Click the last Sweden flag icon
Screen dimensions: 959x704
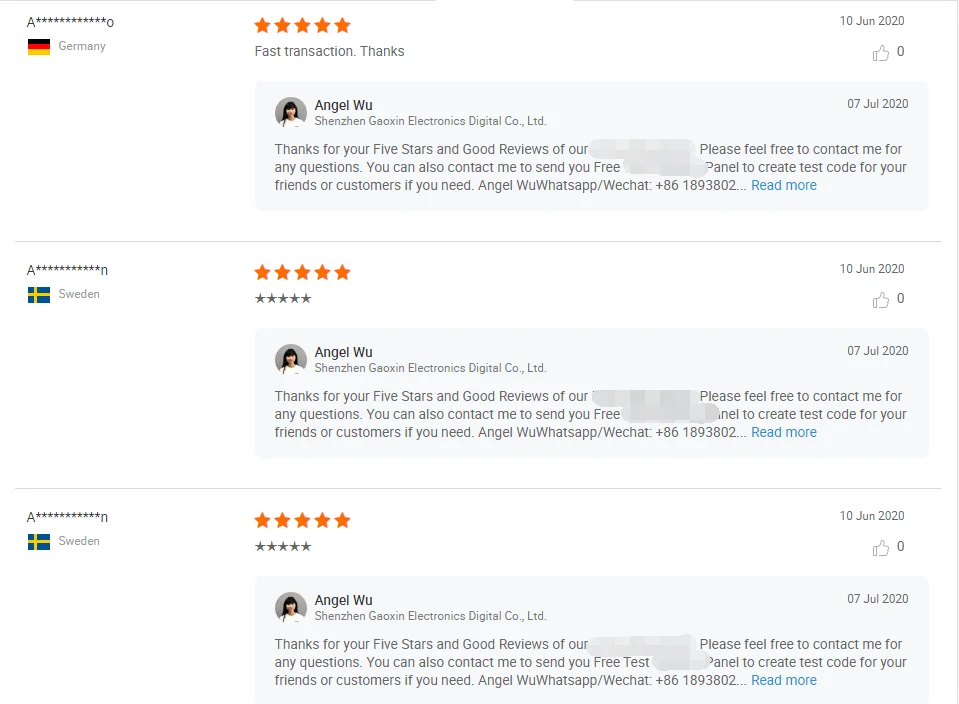pos(39,542)
